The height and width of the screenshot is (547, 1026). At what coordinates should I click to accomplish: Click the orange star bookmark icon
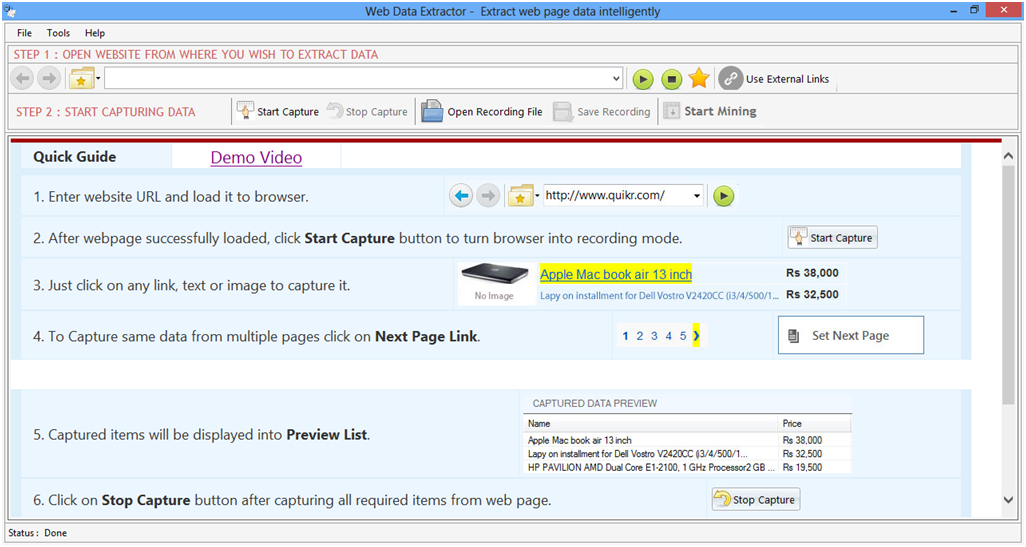(699, 79)
